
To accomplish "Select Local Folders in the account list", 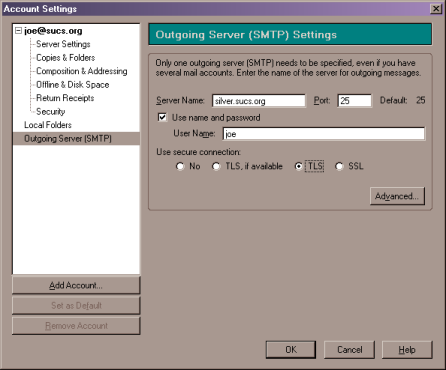I will (x=48, y=125).
